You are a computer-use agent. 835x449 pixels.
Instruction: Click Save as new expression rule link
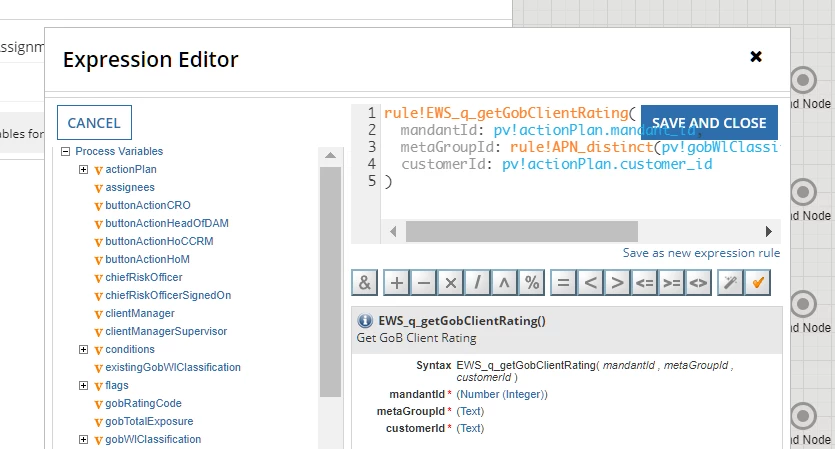[701, 253]
